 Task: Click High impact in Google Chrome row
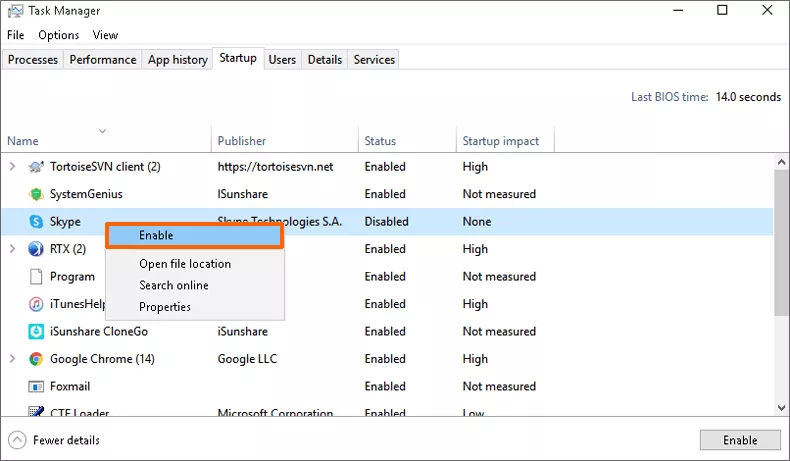(475, 359)
